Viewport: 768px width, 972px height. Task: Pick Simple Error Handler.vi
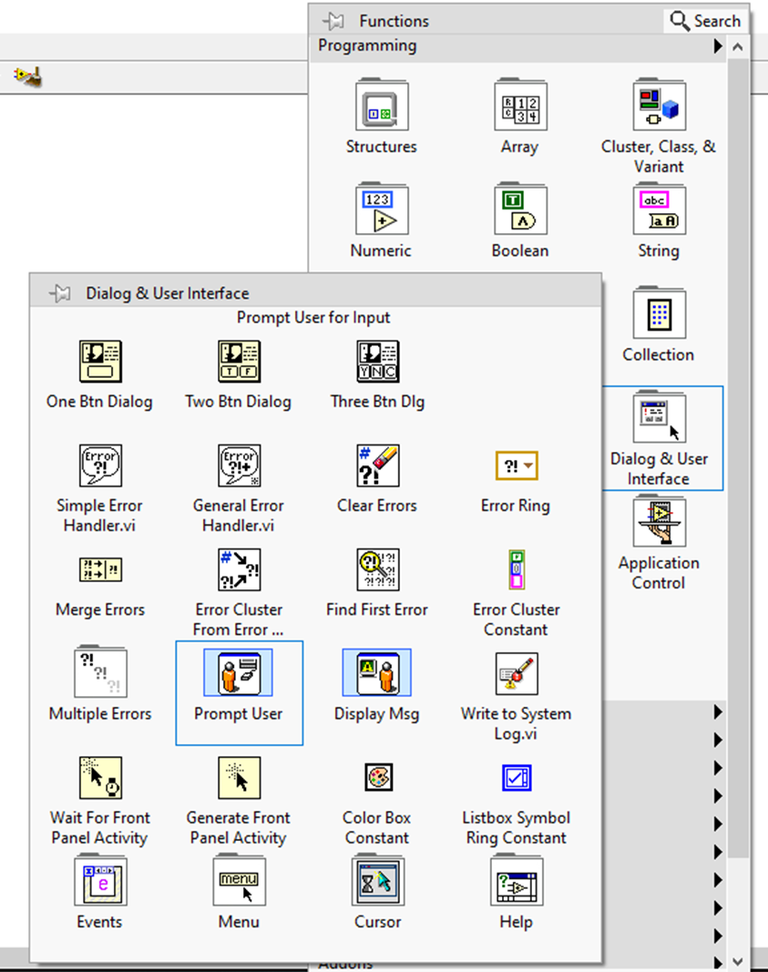100,466
